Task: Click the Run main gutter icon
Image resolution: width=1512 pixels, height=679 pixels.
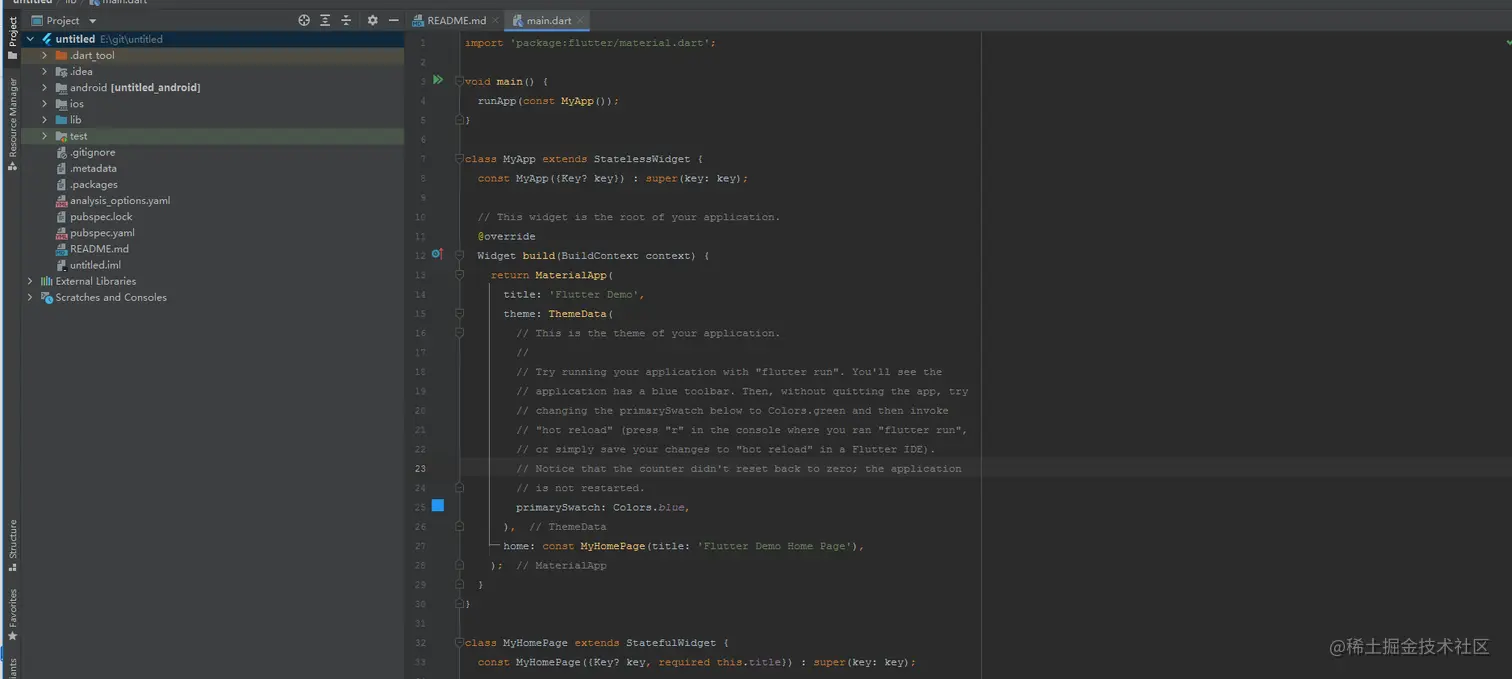Action: click(x=437, y=80)
